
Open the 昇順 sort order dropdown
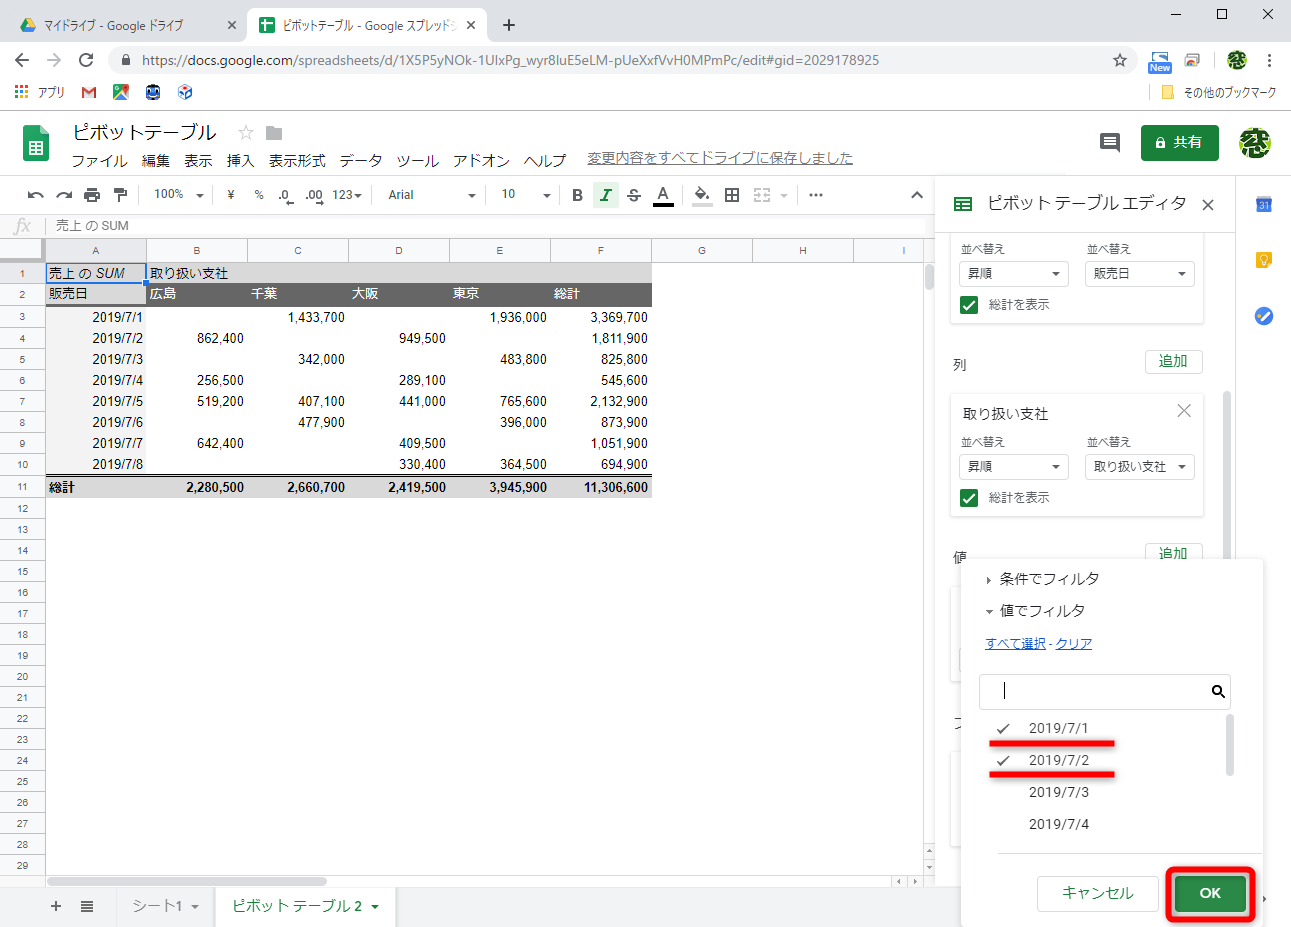(1013, 466)
